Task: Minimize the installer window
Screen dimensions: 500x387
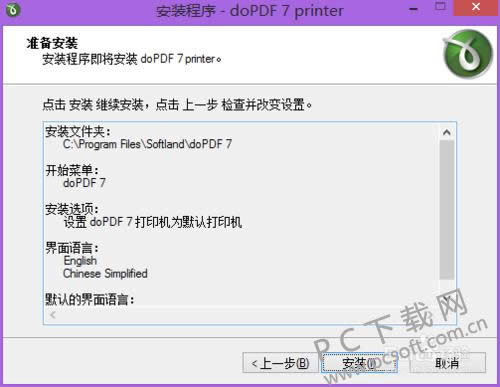Action: point(413,9)
